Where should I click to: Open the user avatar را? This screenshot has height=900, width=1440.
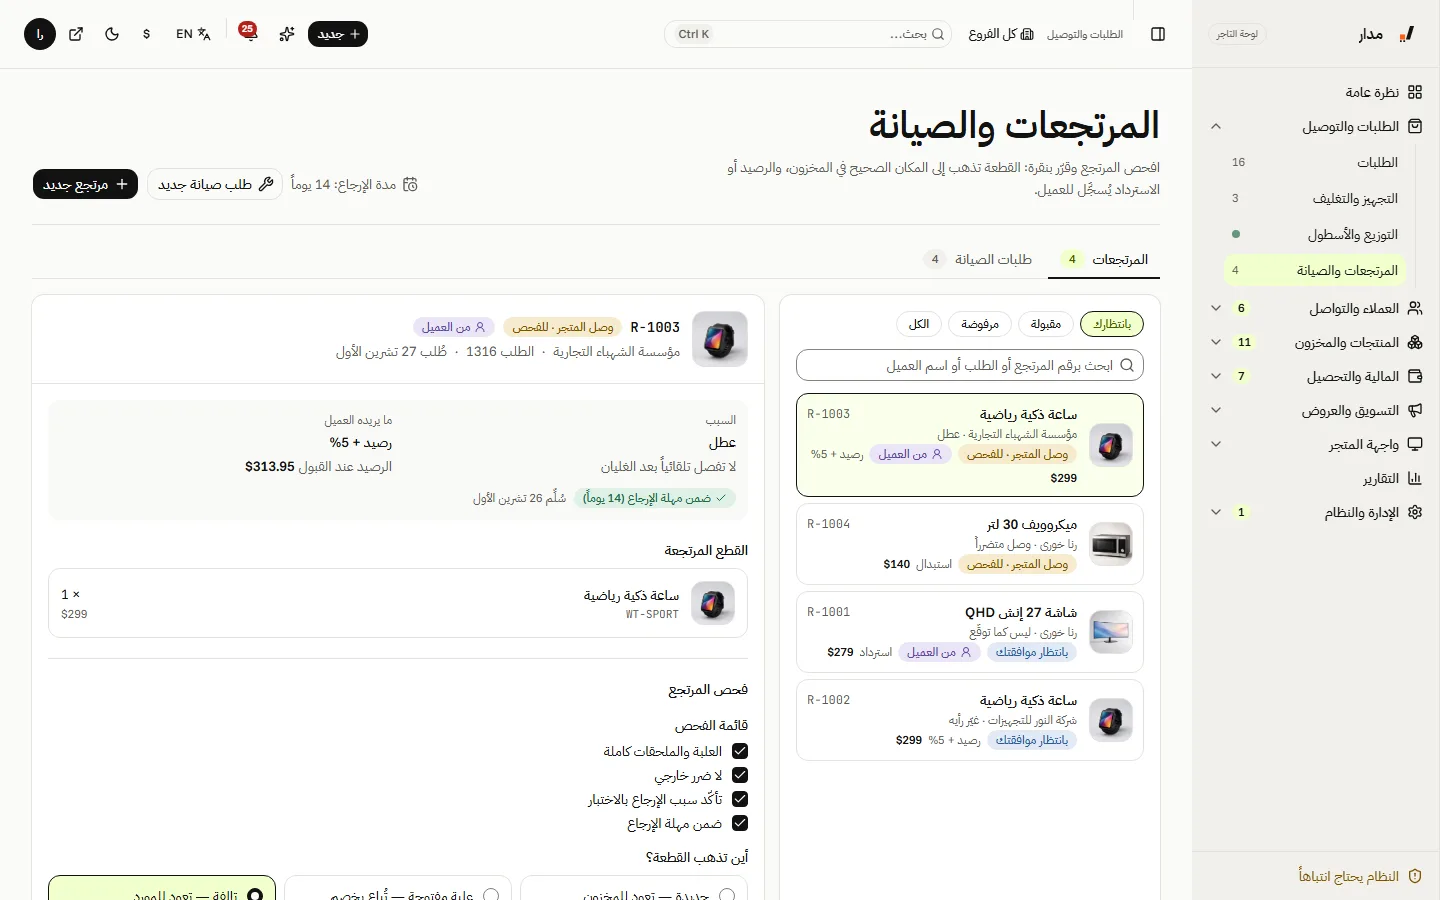pyautogui.click(x=40, y=34)
